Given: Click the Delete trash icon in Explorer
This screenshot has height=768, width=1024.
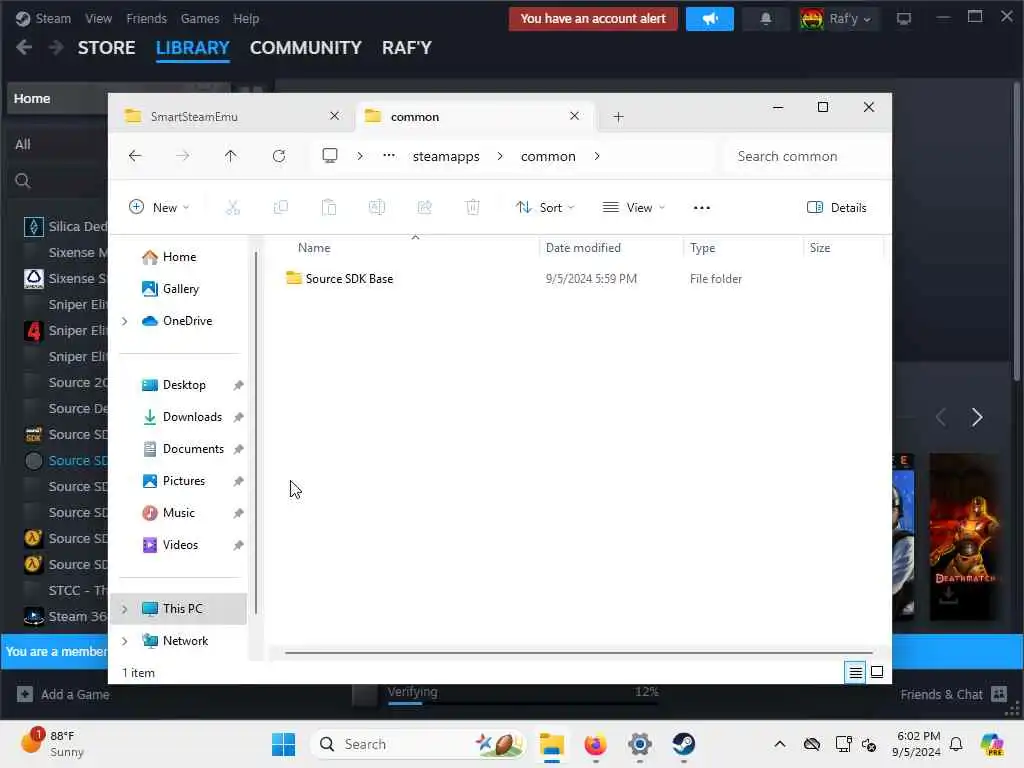Looking at the screenshot, I should pos(472,208).
